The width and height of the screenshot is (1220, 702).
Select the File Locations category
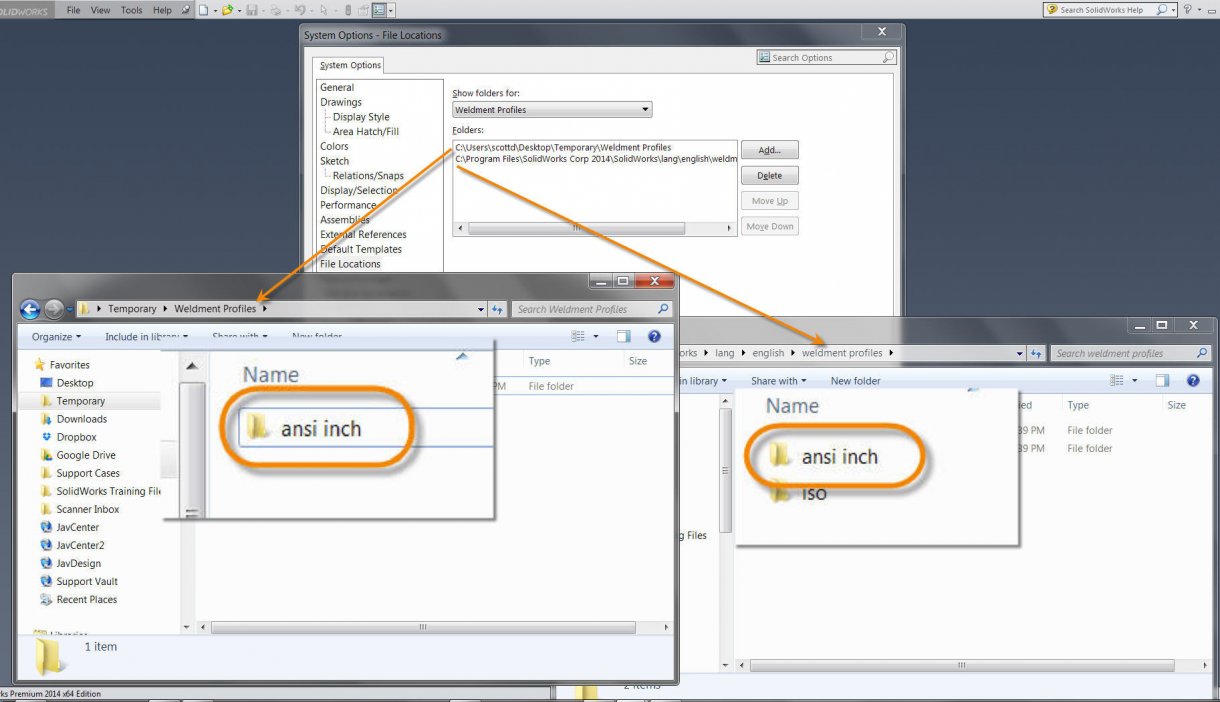350,264
